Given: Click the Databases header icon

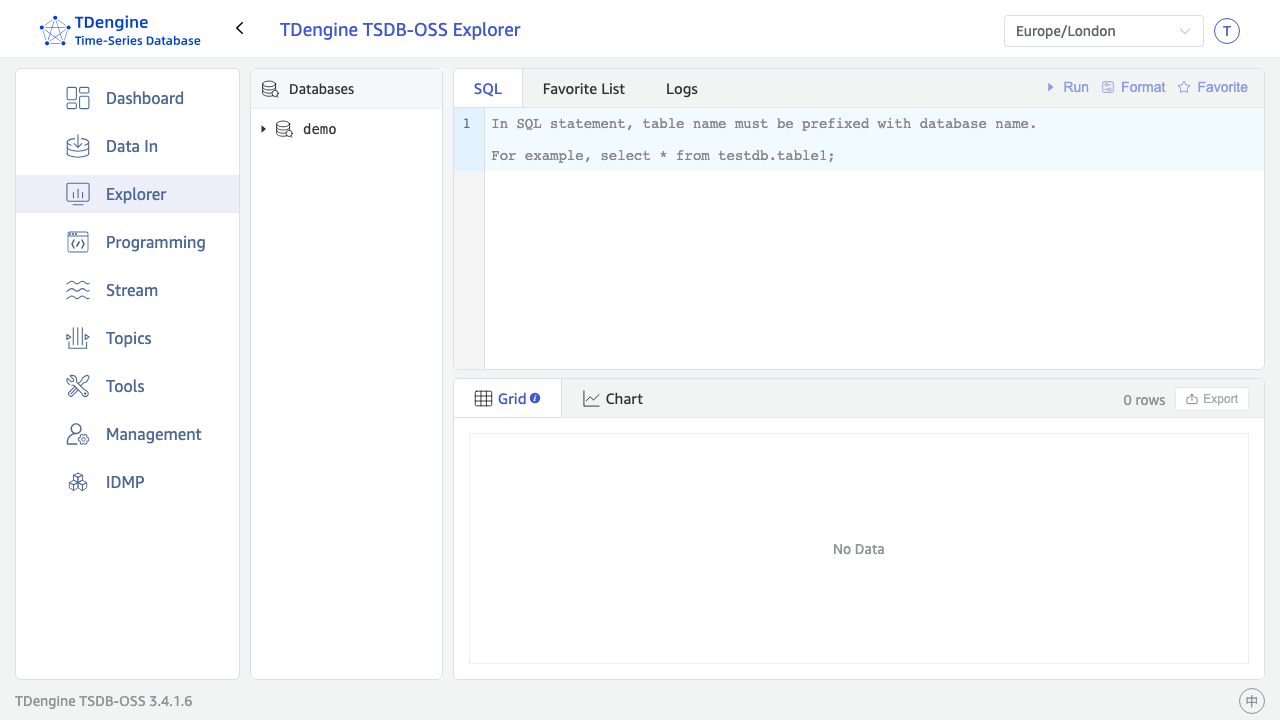Looking at the screenshot, I should [270, 89].
